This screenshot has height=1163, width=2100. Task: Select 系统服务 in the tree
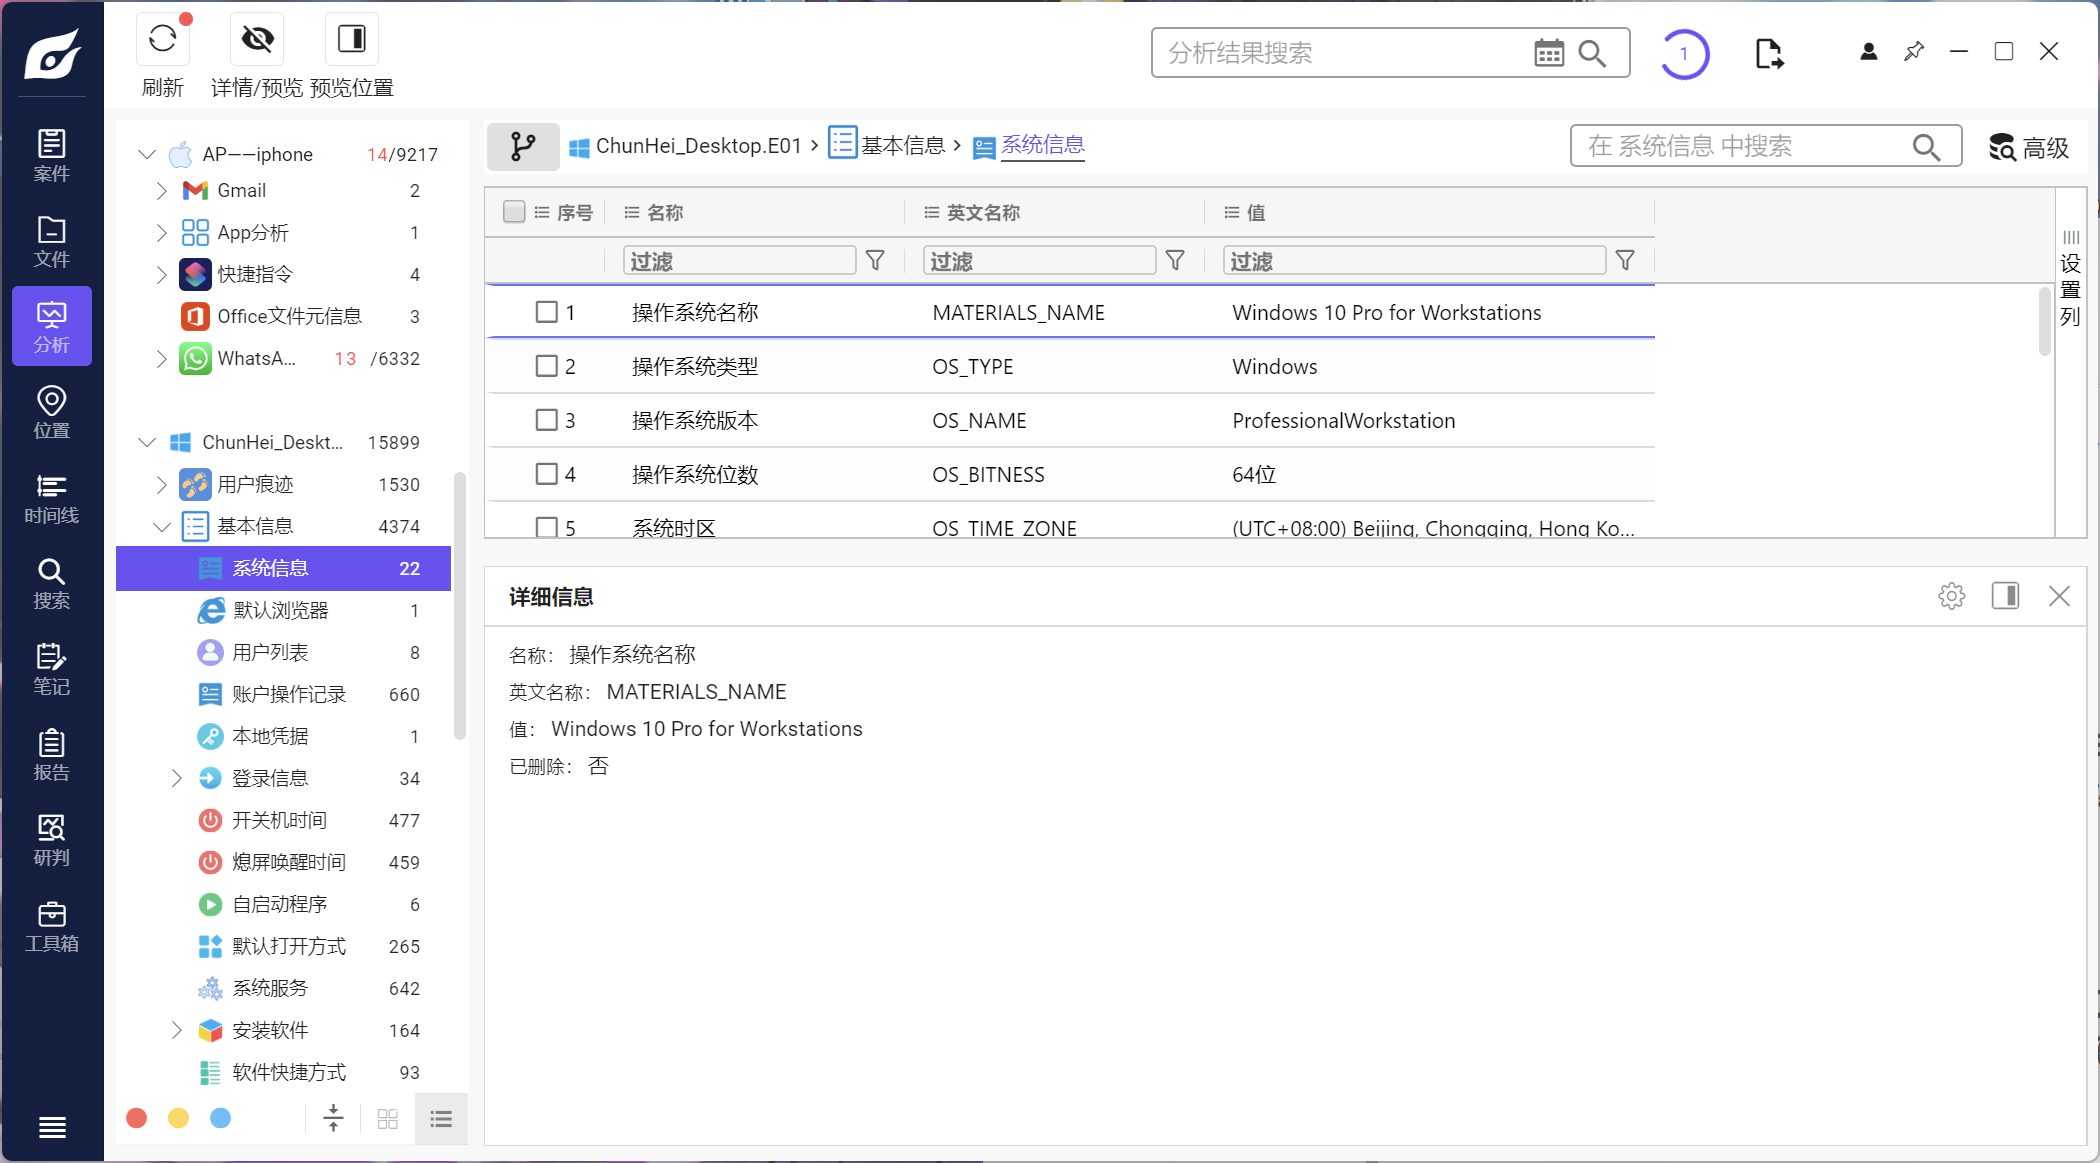[x=283, y=988]
